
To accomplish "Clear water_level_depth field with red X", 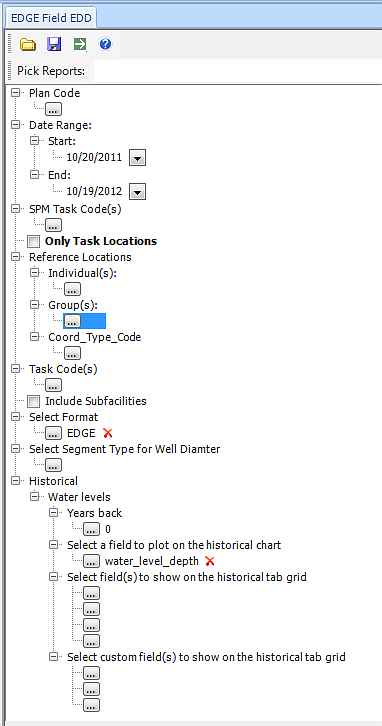I will [210, 561].
